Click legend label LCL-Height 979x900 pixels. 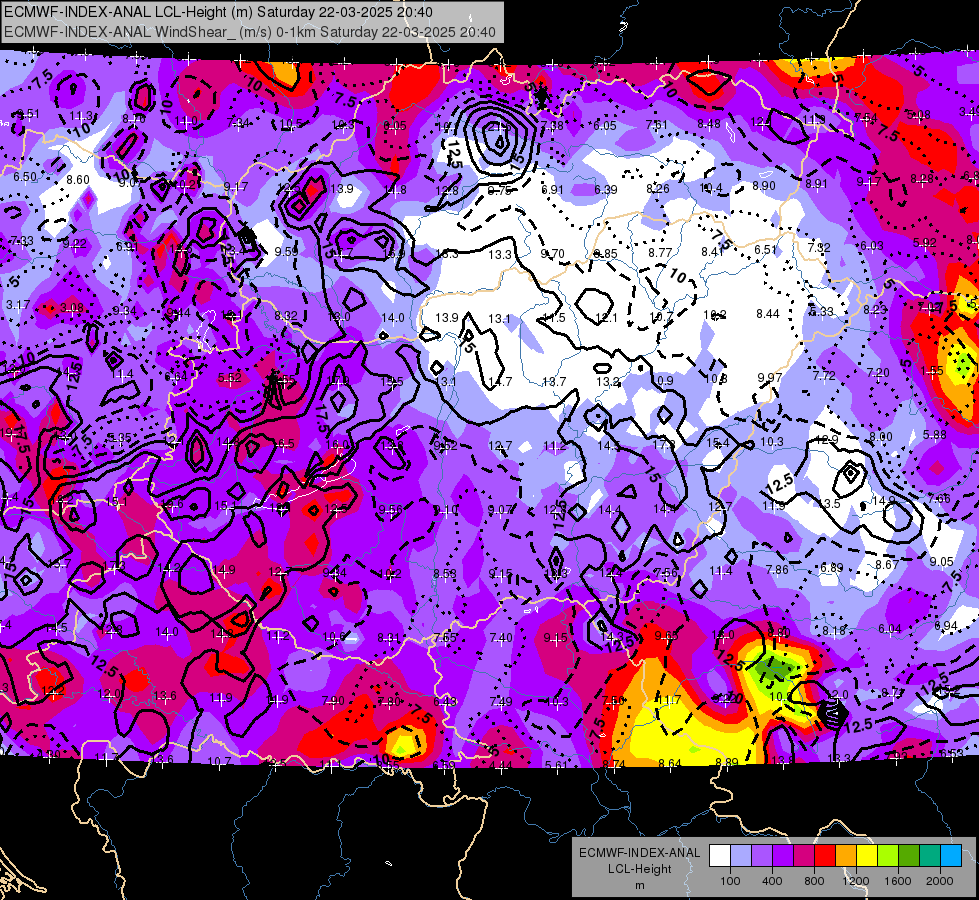tap(639, 869)
